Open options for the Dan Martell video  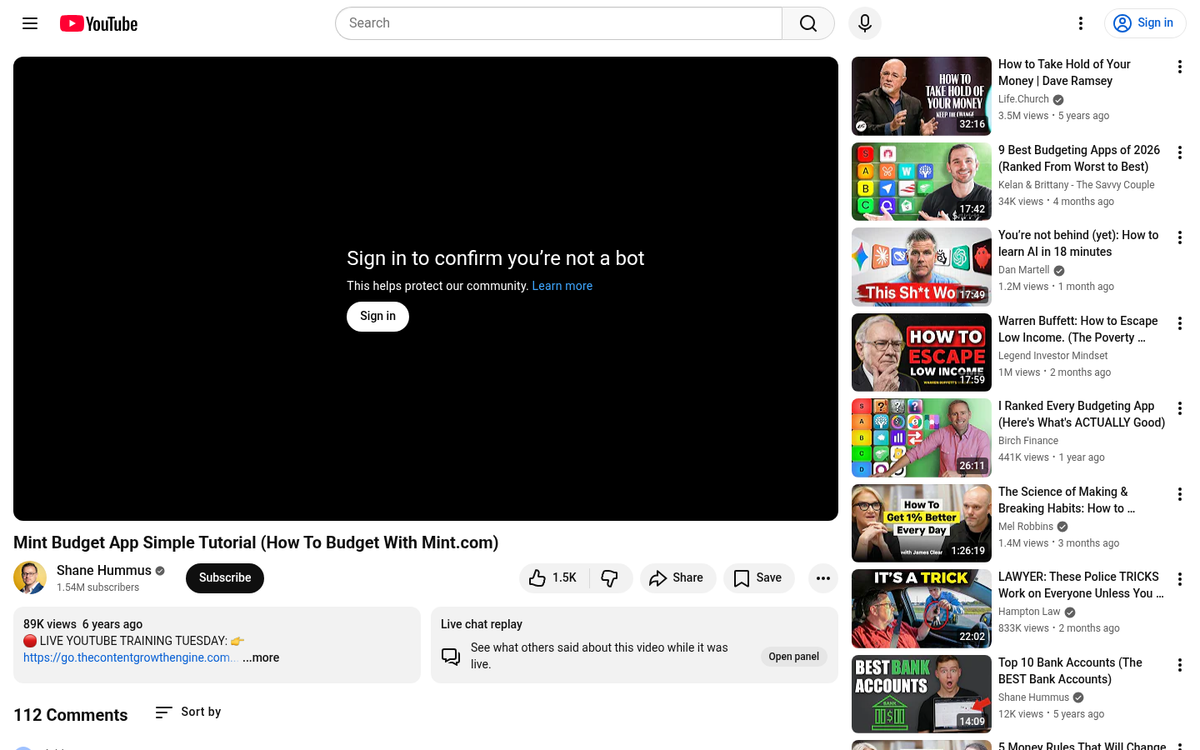pyautogui.click(x=1180, y=237)
